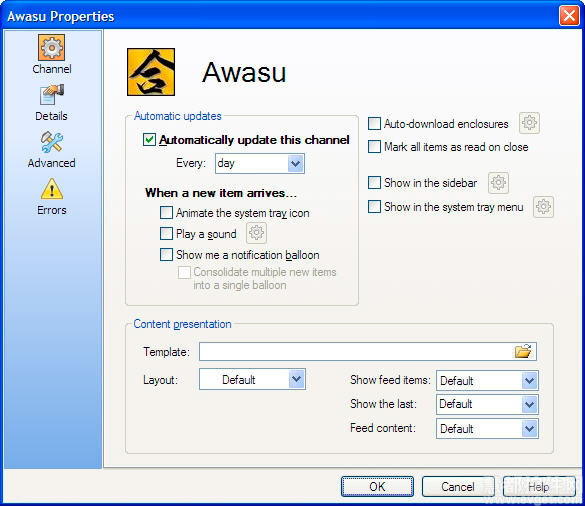585x506 pixels.
Task: View the Errors page
Action: pyautogui.click(x=51, y=196)
